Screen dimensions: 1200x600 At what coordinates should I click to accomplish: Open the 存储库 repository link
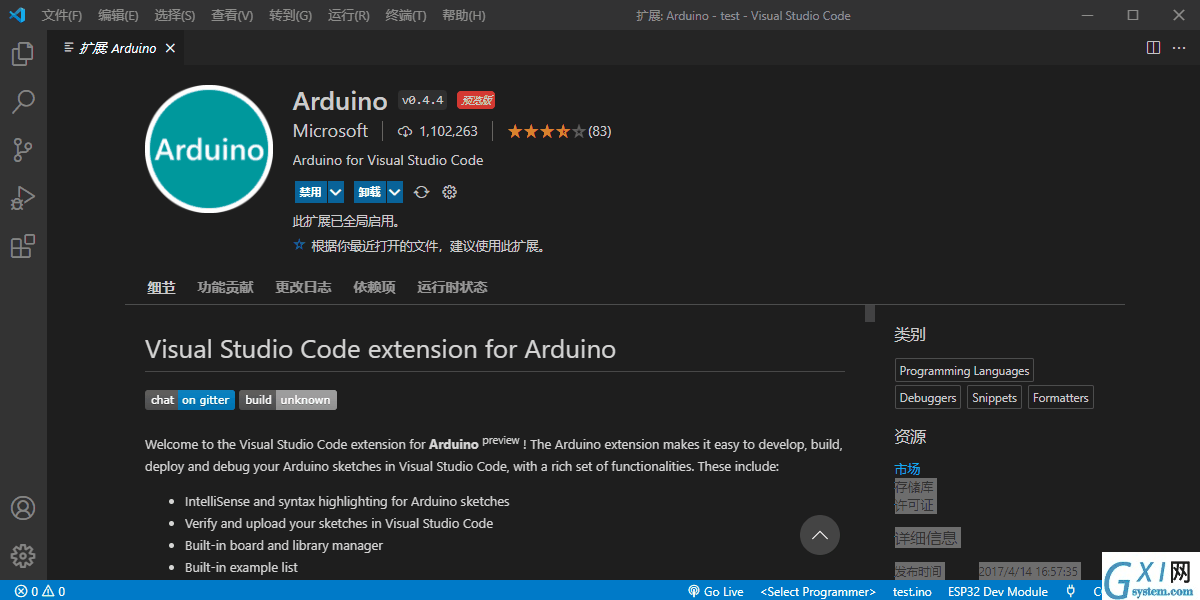(914, 487)
